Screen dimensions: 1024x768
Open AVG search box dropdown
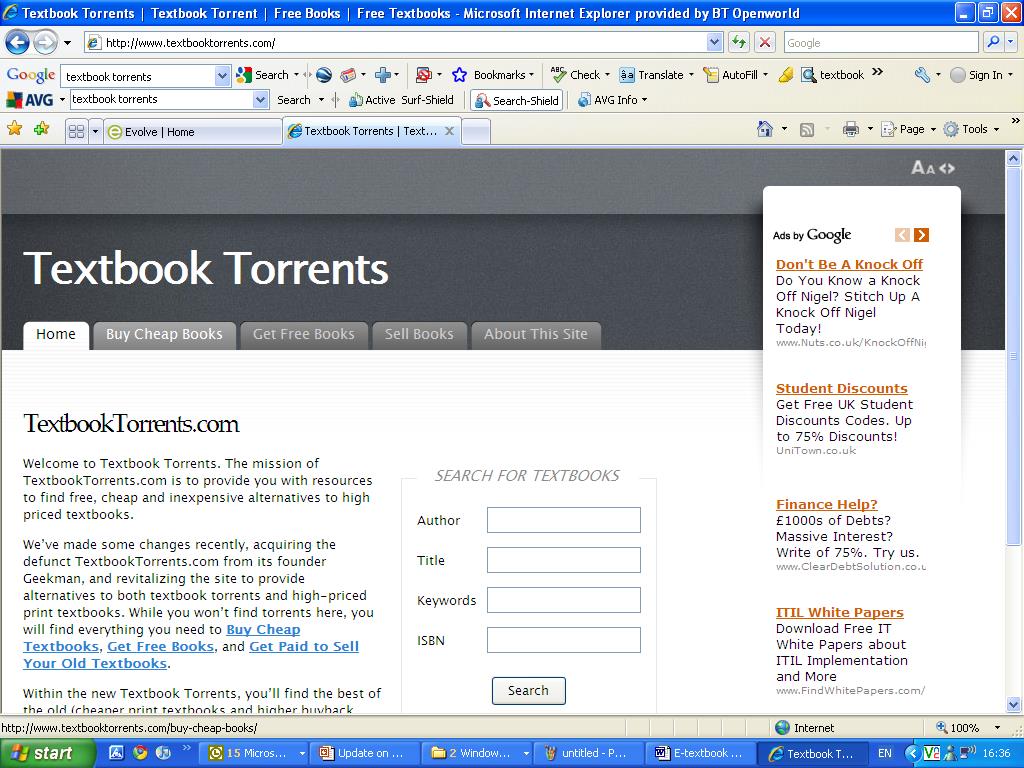point(261,100)
